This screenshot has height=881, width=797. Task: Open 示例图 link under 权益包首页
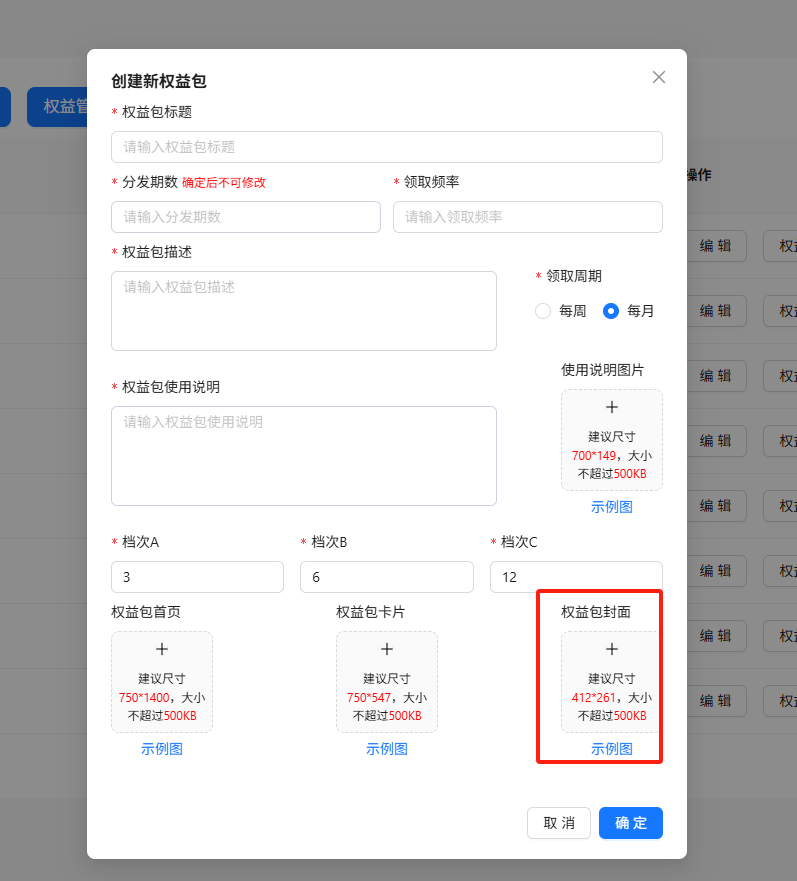coord(162,749)
